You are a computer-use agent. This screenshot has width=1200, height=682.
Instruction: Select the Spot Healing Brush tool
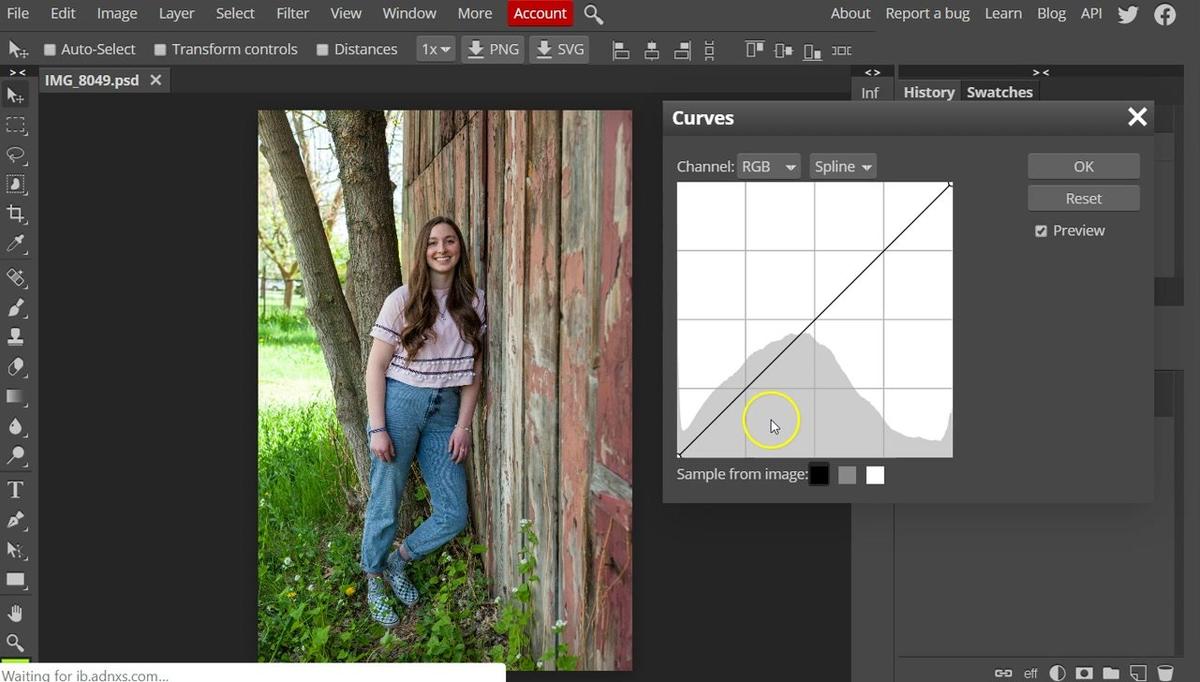[x=16, y=277]
